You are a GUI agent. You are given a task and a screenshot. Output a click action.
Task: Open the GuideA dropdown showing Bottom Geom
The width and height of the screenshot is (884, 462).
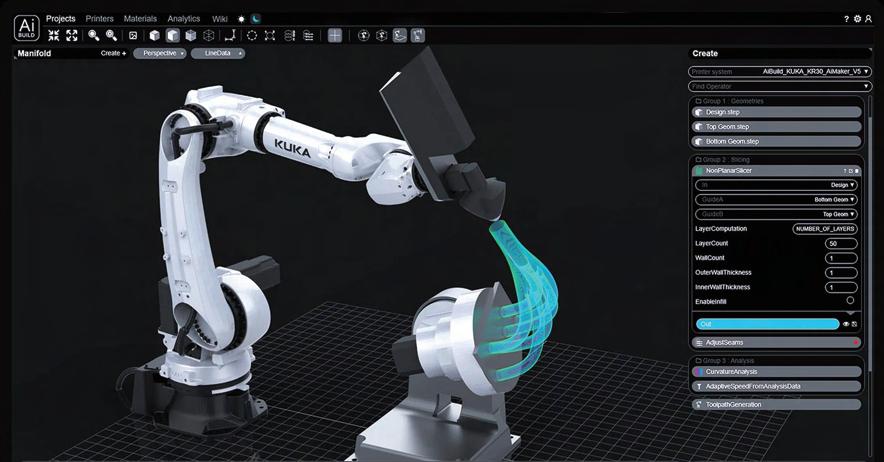(776, 200)
